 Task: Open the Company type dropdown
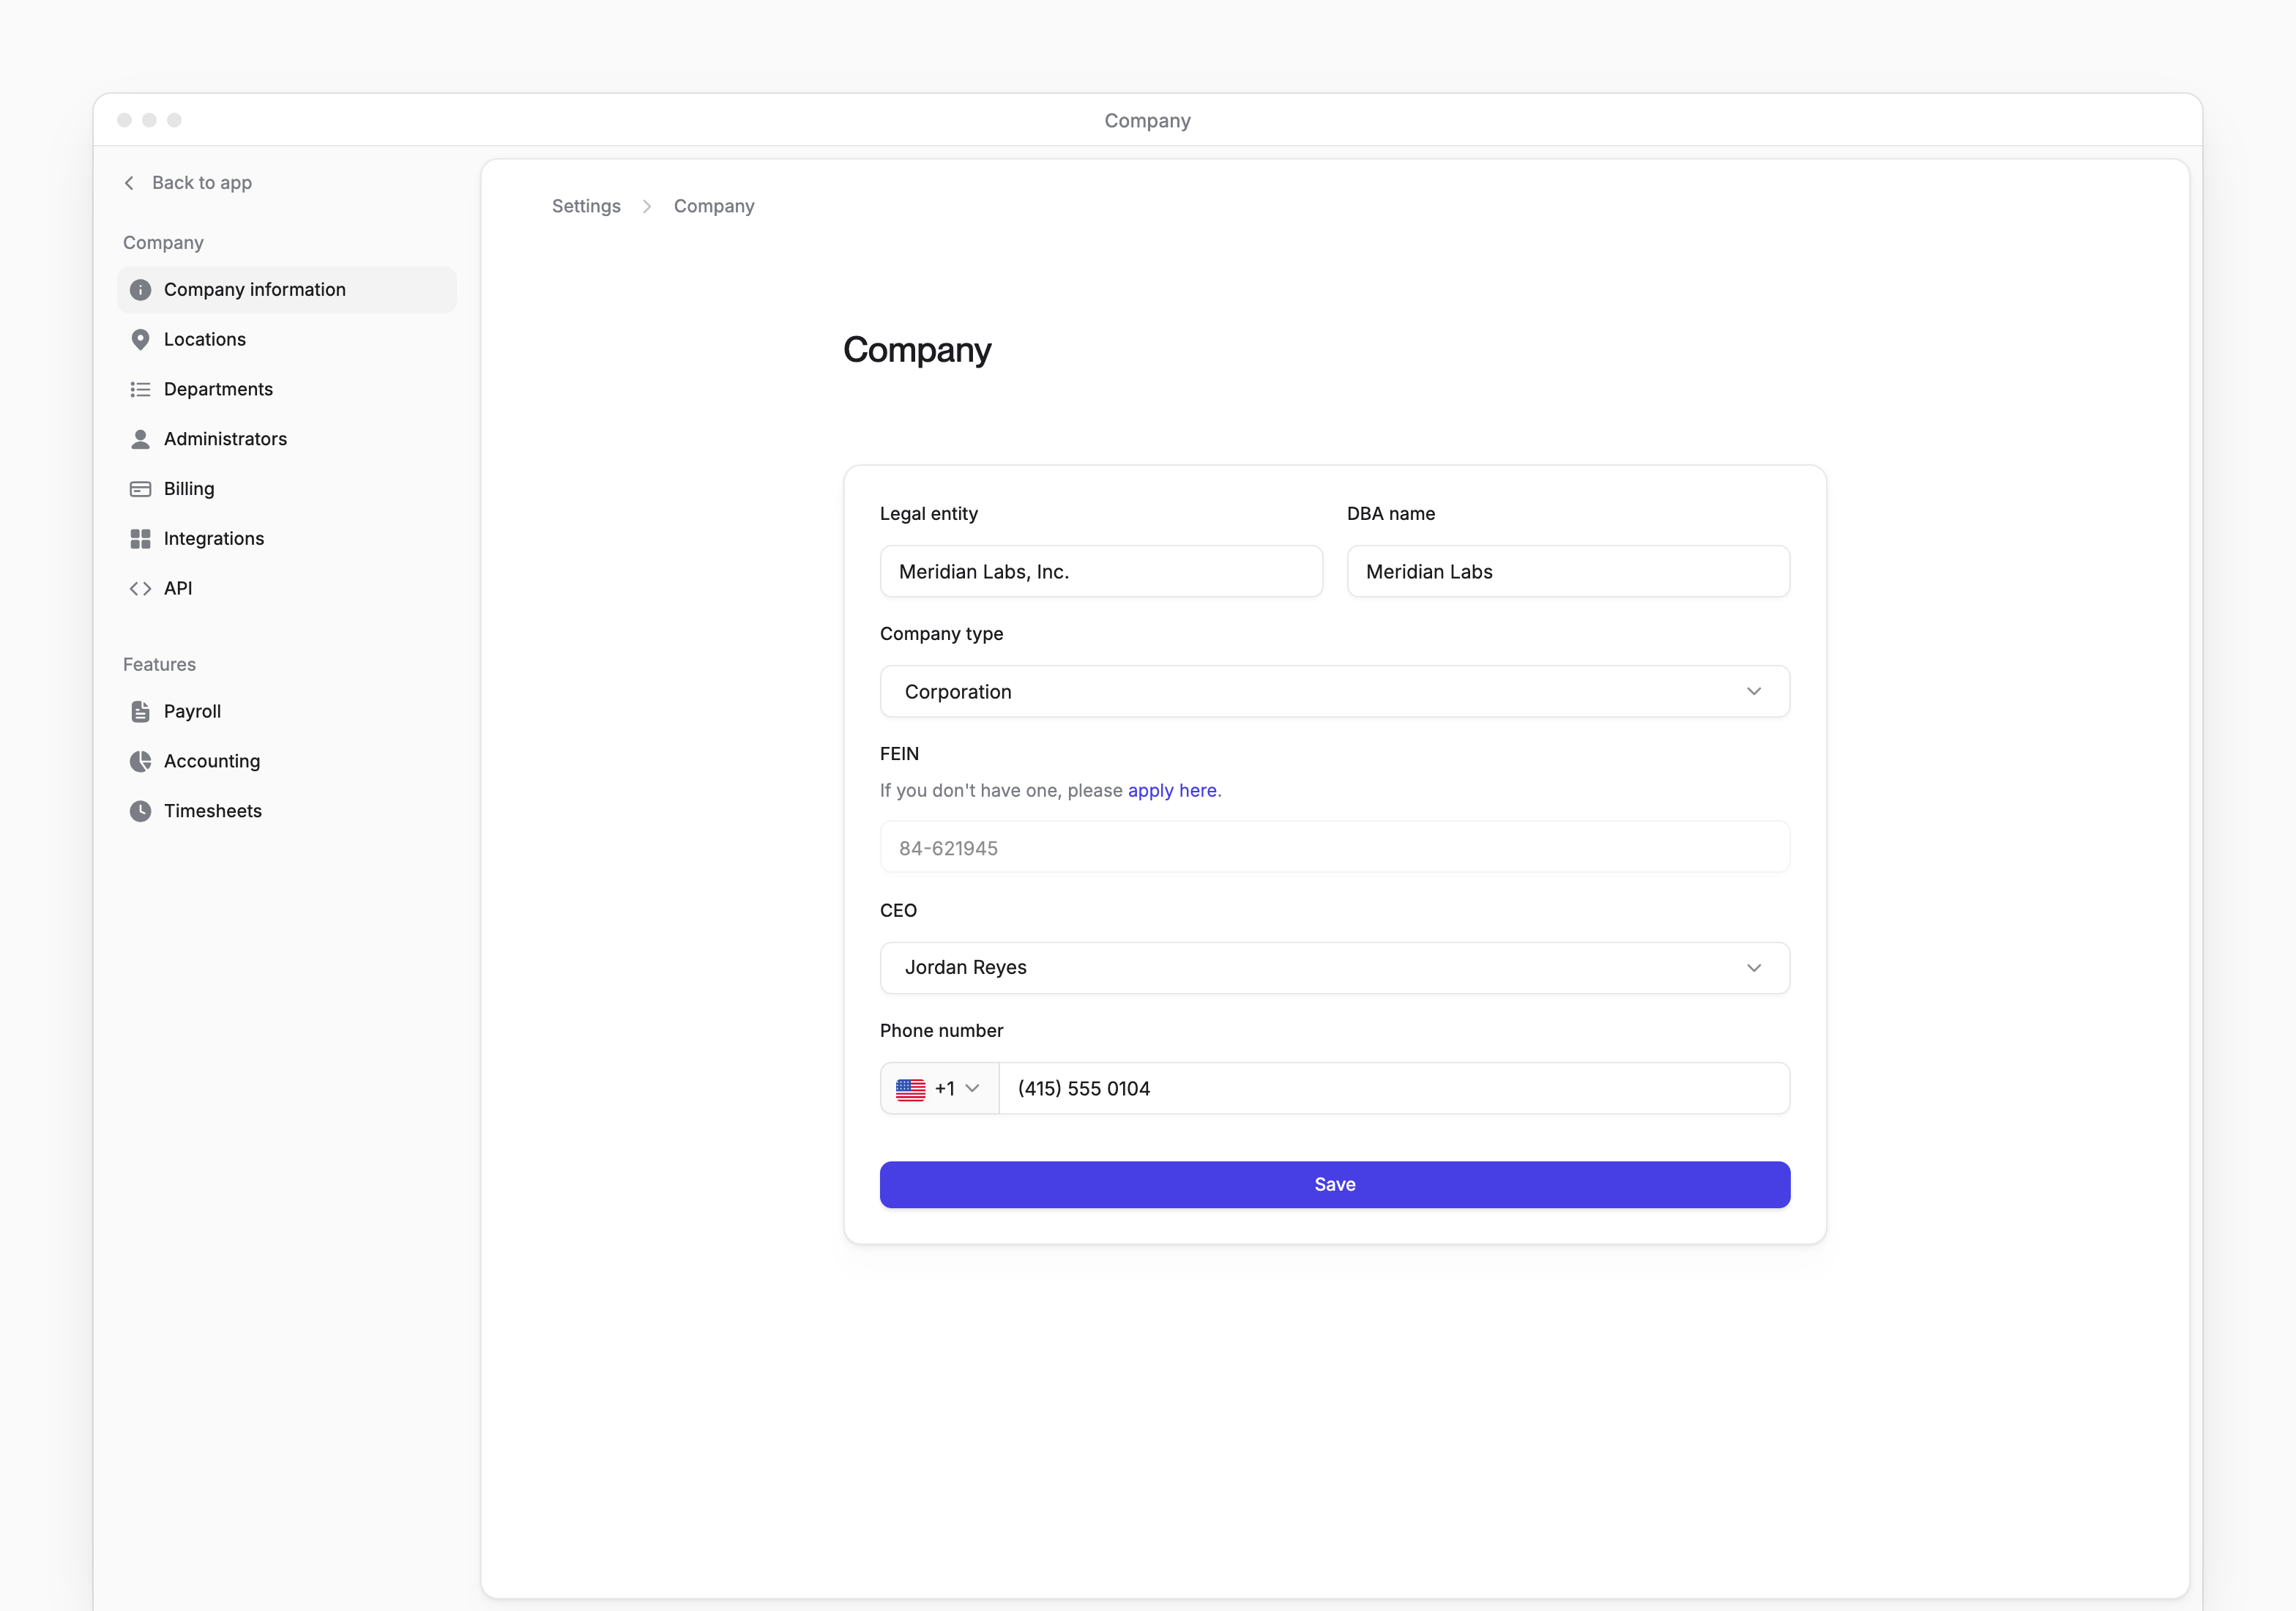1334,692
